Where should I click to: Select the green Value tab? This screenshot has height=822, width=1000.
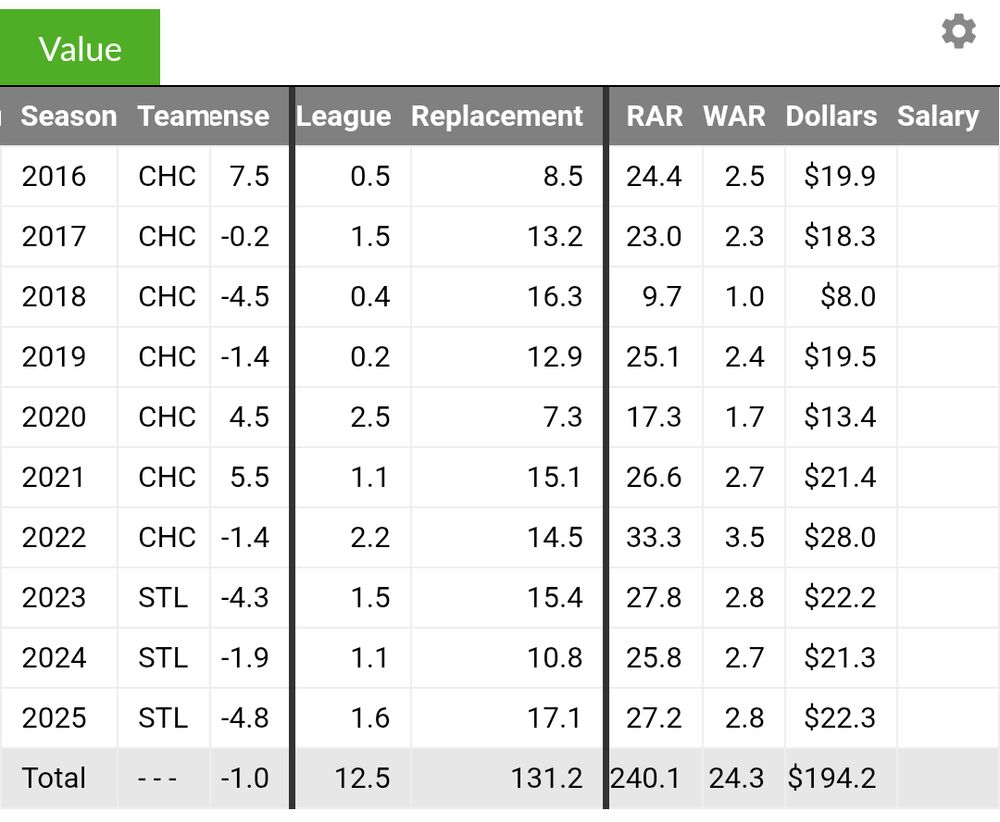(79, 47)
